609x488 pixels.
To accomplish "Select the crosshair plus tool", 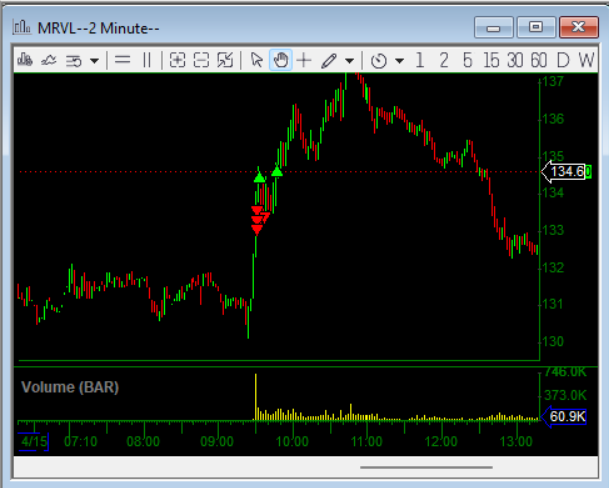I will click(304, 60).
